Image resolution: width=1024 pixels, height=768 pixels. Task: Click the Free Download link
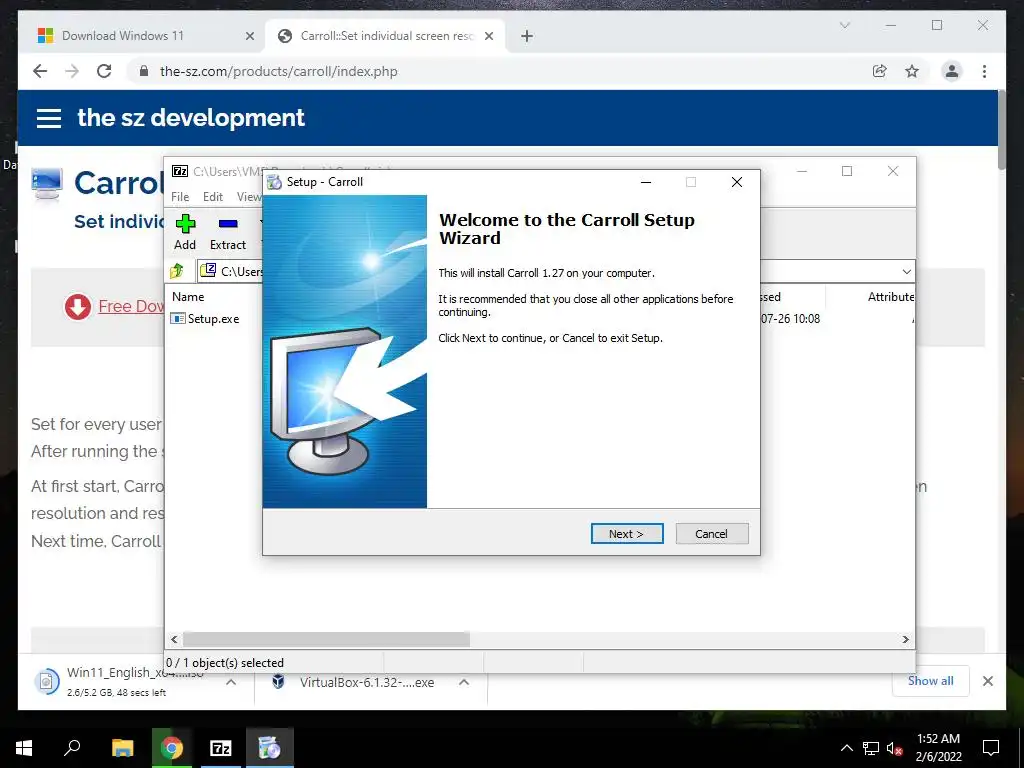pos(131,306)
